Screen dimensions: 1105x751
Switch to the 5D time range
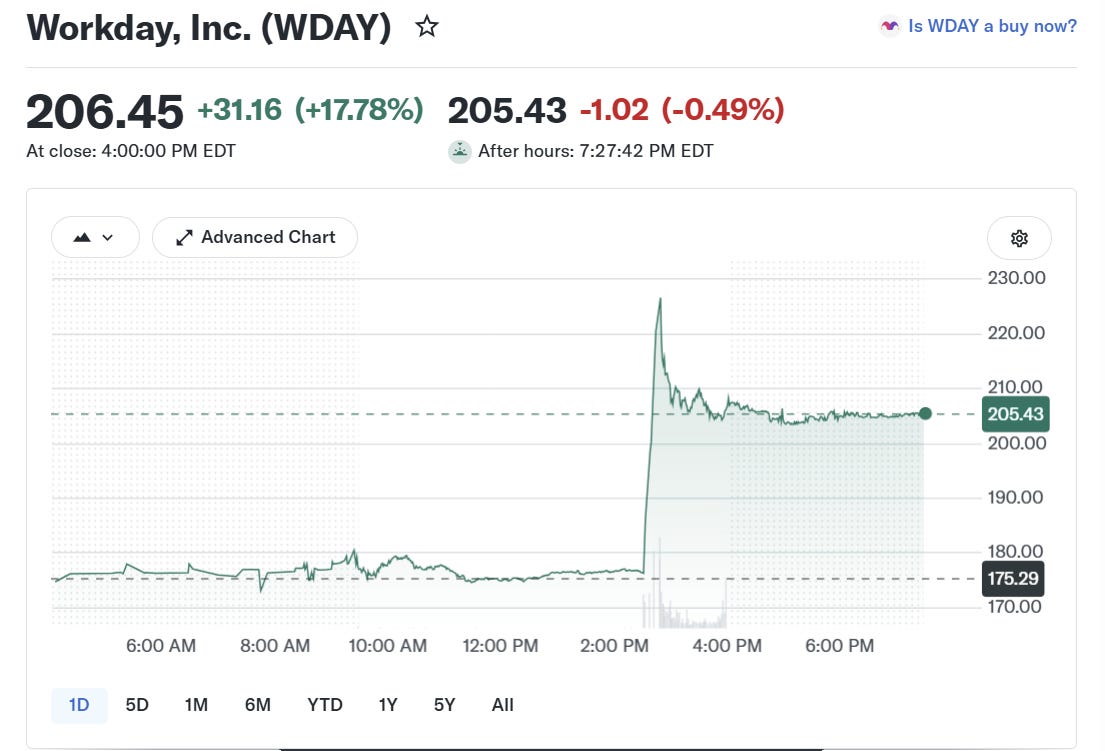pyautogui.click(x=137, y=705)
